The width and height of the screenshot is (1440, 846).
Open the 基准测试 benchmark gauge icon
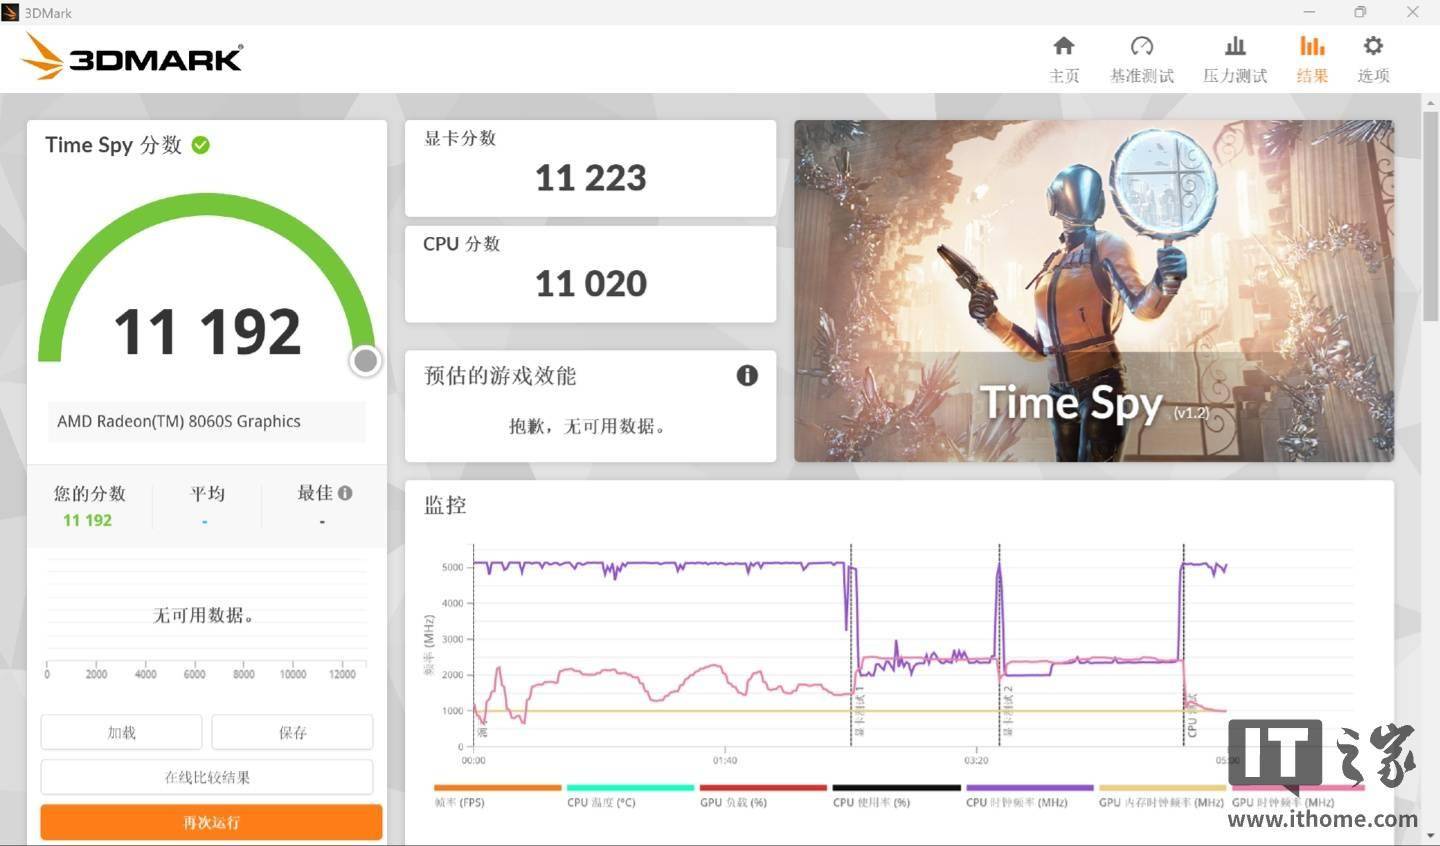click(x=1141, y=47)
